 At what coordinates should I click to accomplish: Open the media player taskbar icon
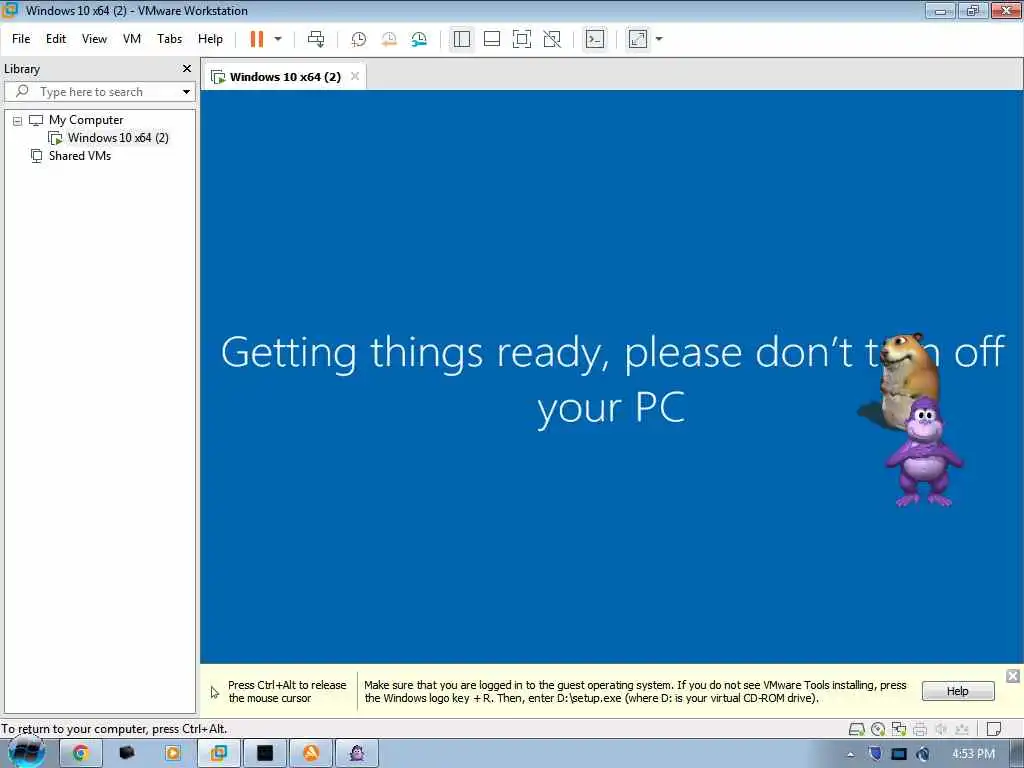pos(173,753)
